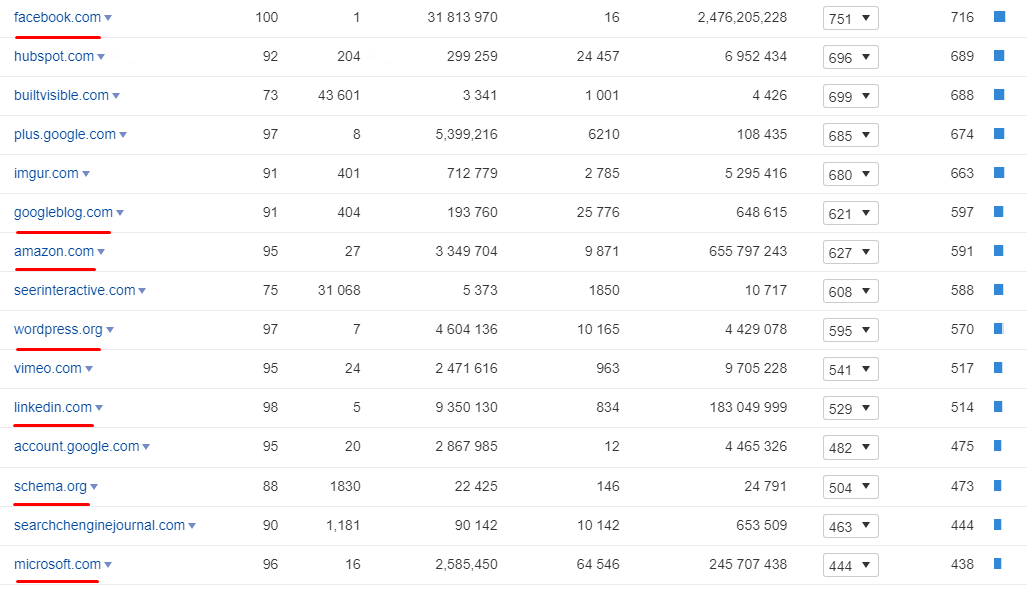
Task: Open the googleblog.com link
Action: (63, 212)
